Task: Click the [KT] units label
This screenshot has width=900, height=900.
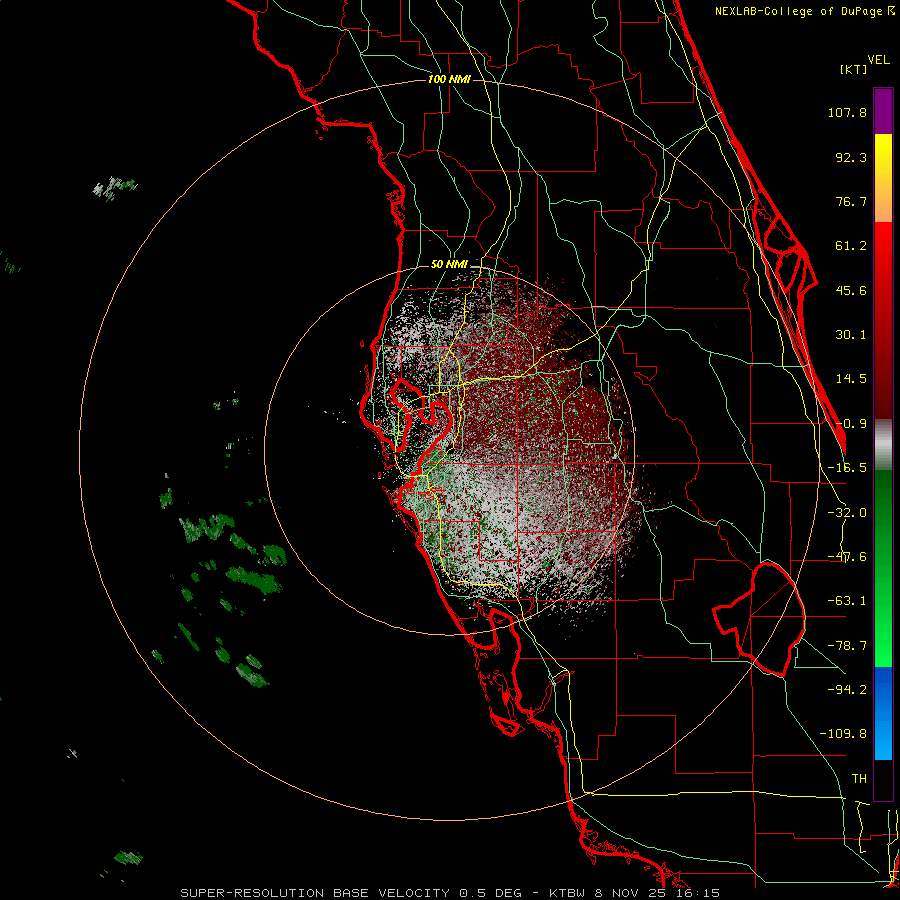Action: tap(853, 69)
